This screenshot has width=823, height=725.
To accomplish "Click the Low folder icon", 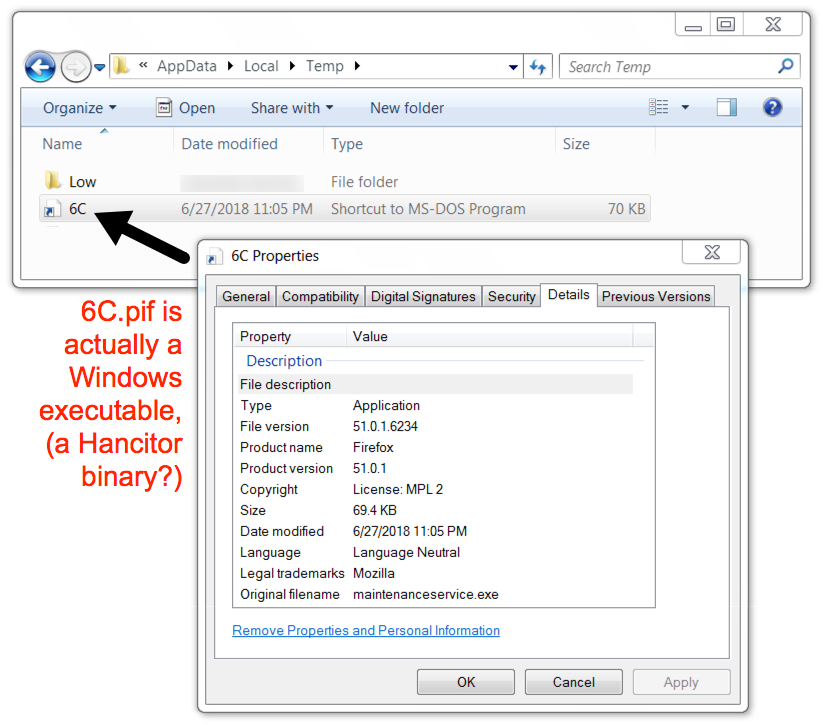I will [x=52, y=181].
